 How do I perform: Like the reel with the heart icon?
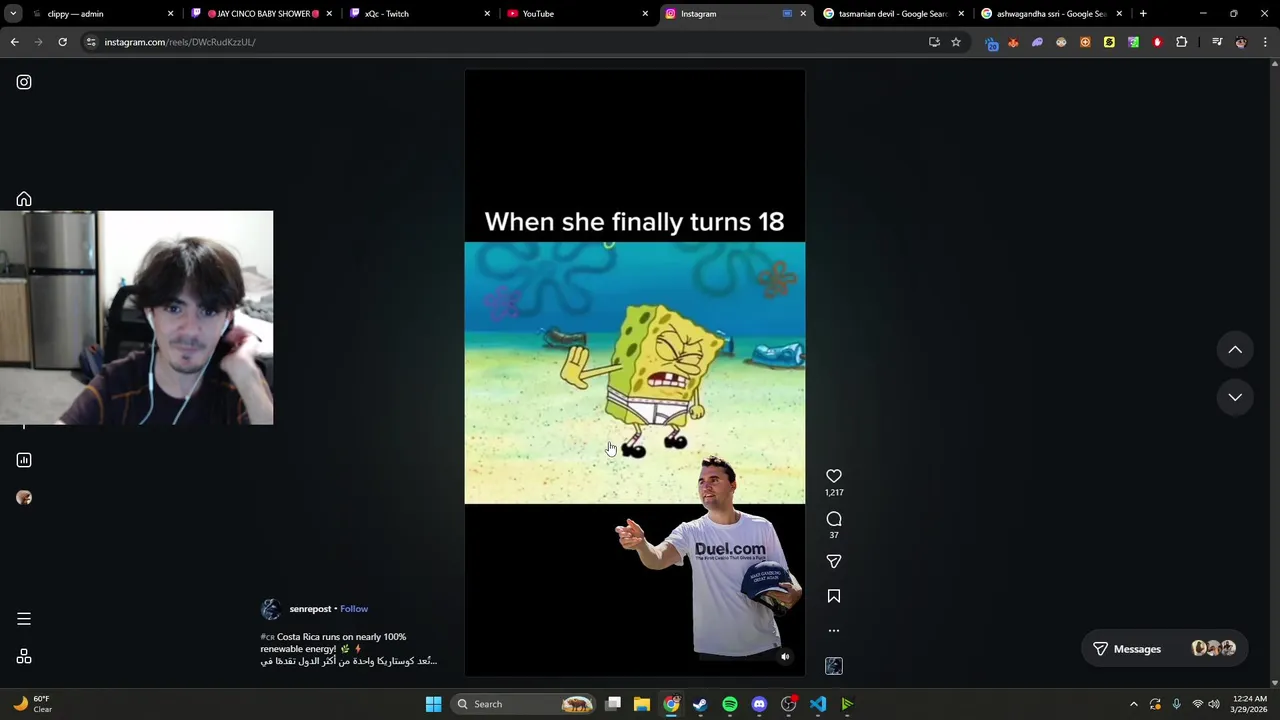coord(834,476)
